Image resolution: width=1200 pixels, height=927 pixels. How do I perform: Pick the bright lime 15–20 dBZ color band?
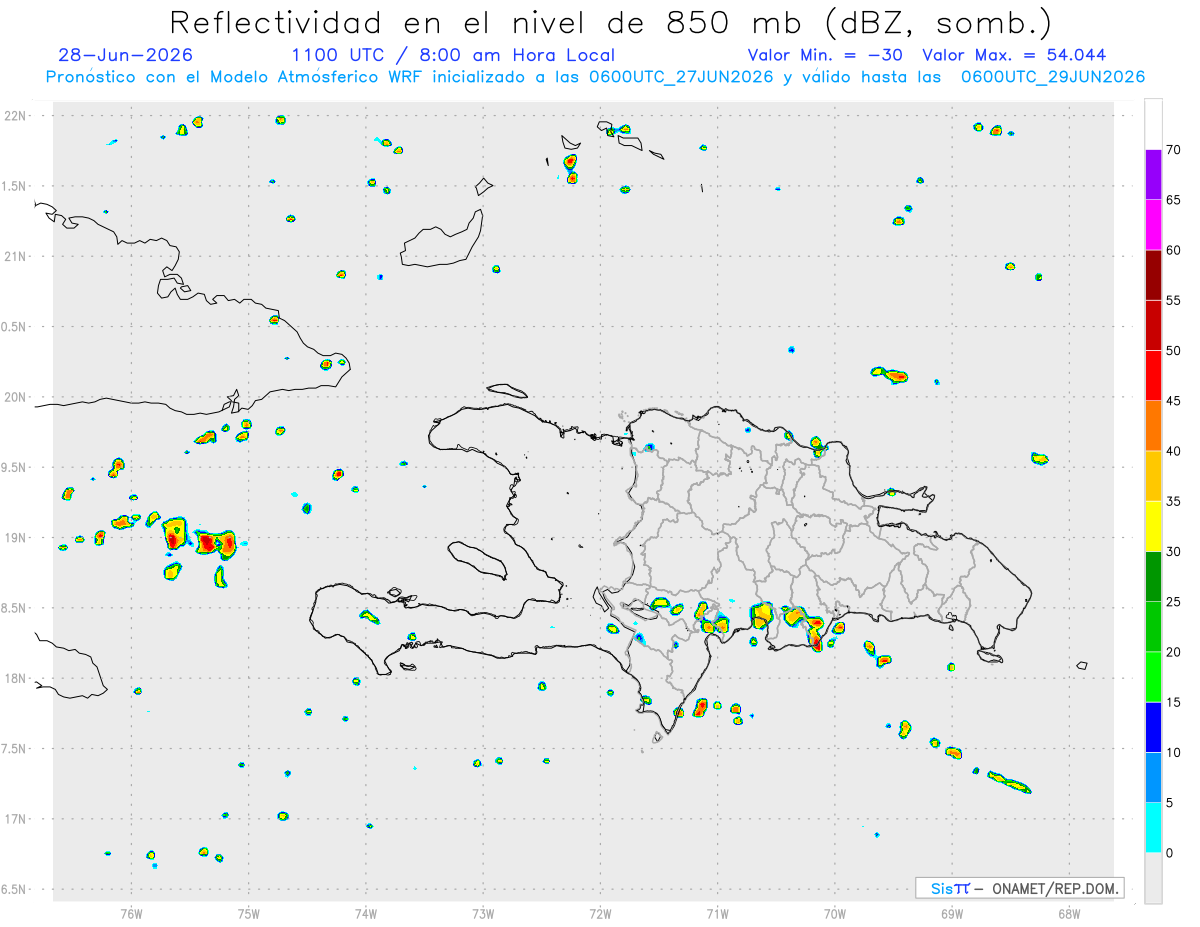1153,677
